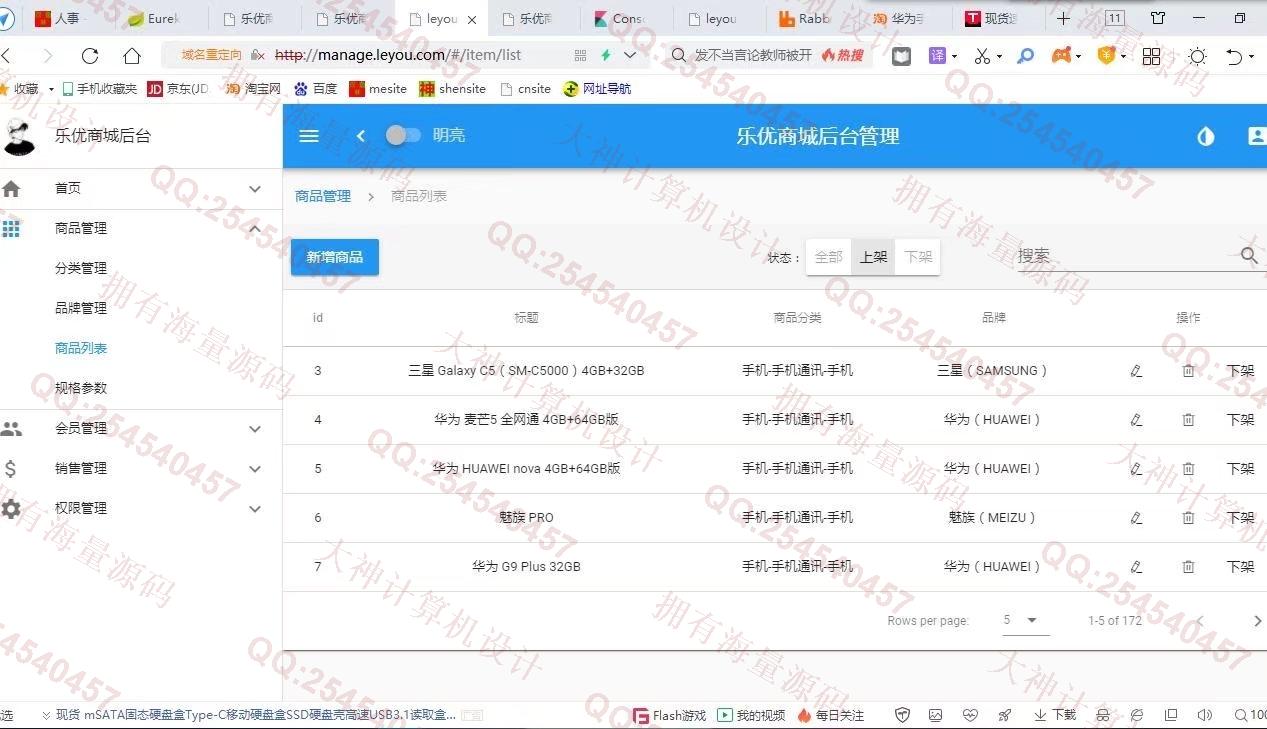The width and height of the screenshot is (1267, 729).
Task: Switch to the Eurek browser tab
Action: click(153, 18)
